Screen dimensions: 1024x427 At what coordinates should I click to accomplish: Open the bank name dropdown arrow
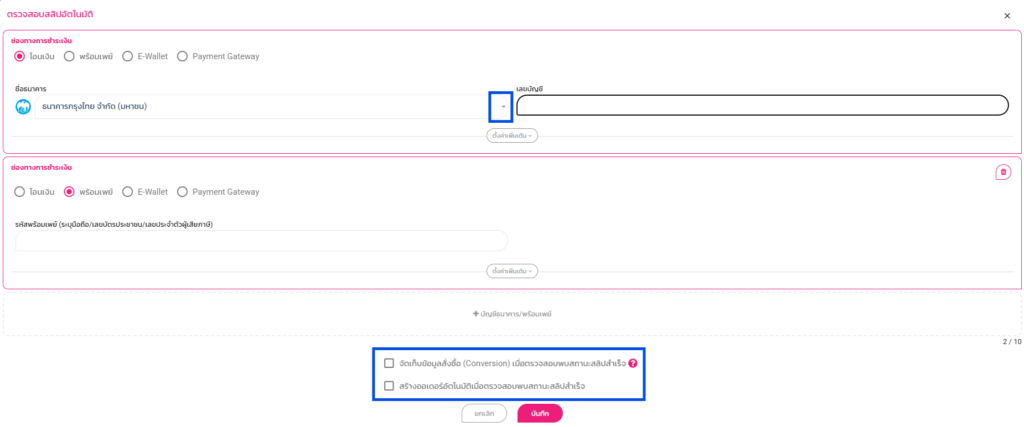coord(503,106)
